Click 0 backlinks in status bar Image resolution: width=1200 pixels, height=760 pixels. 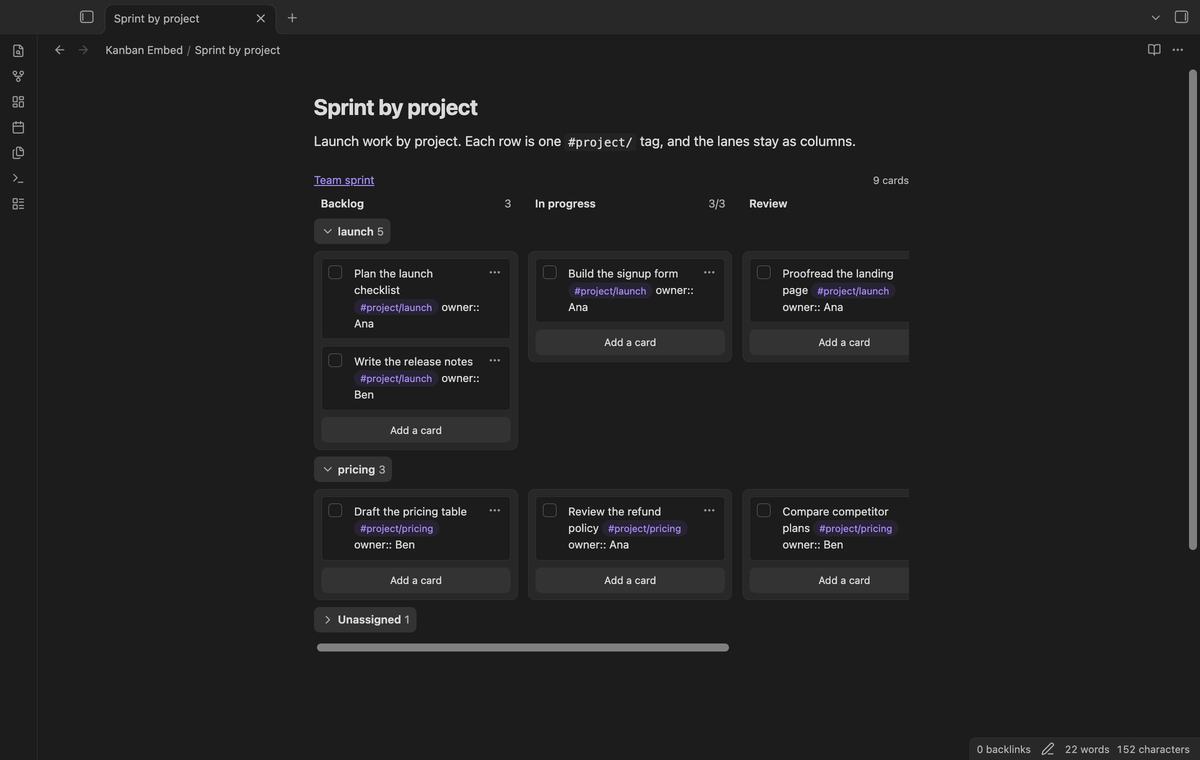coord(1003,749)
